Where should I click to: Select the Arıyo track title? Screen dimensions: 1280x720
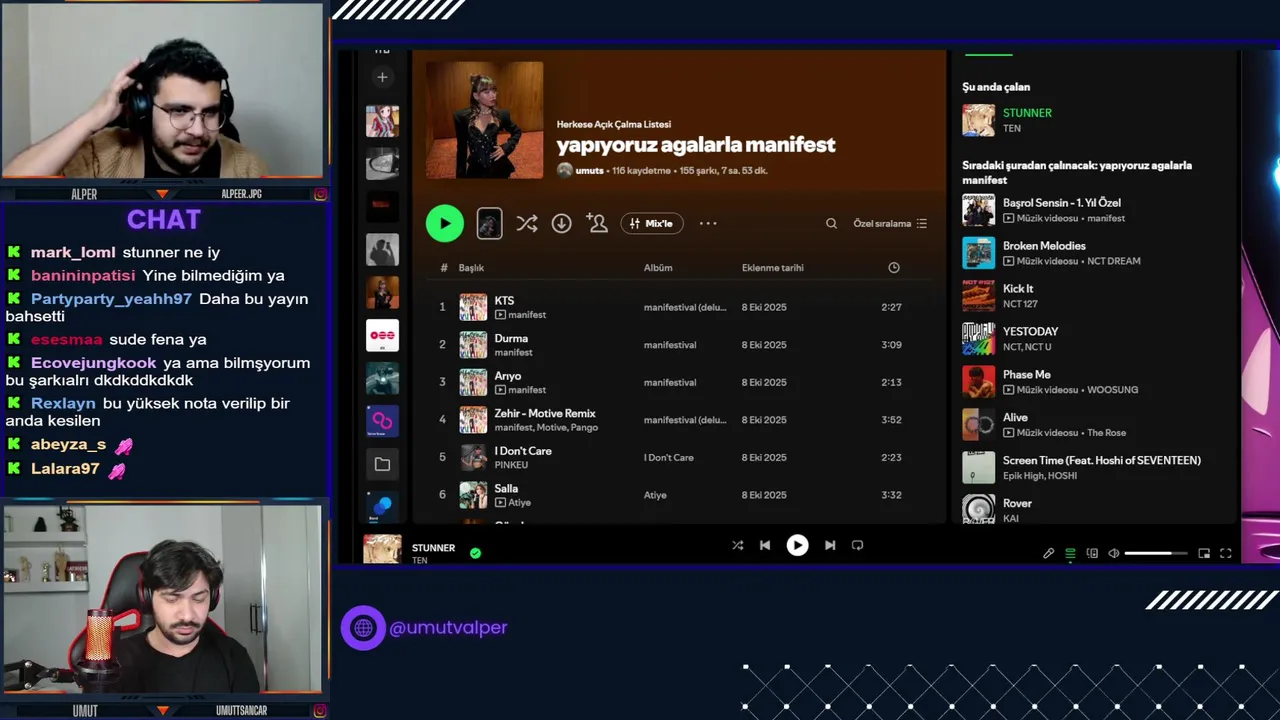(508, 376)
